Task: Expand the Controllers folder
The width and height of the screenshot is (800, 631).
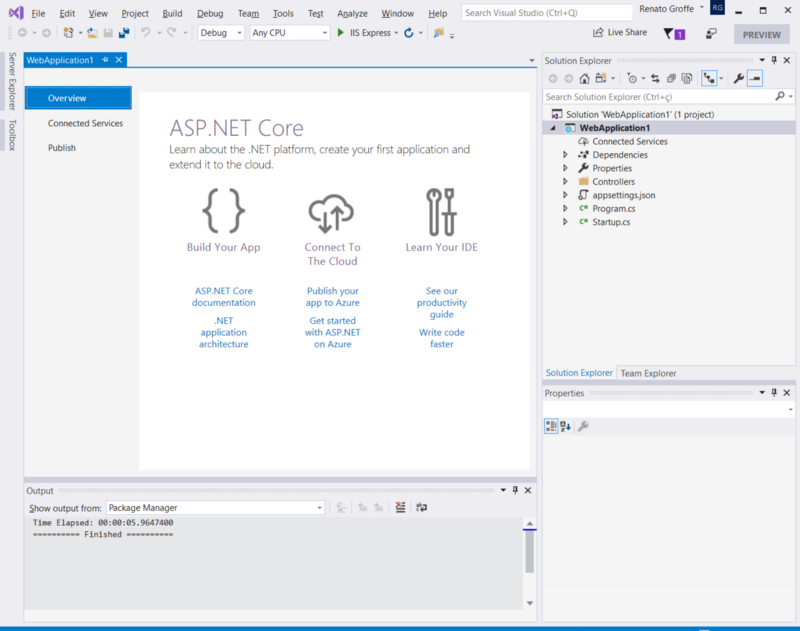Action: click(565, 181)
